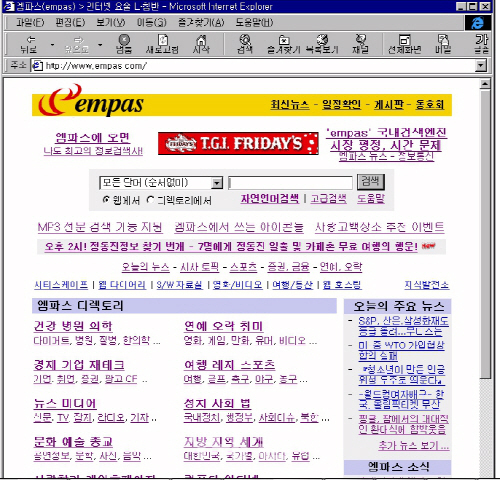Click the 엠파스에 오면 link

tap(93, 138)
